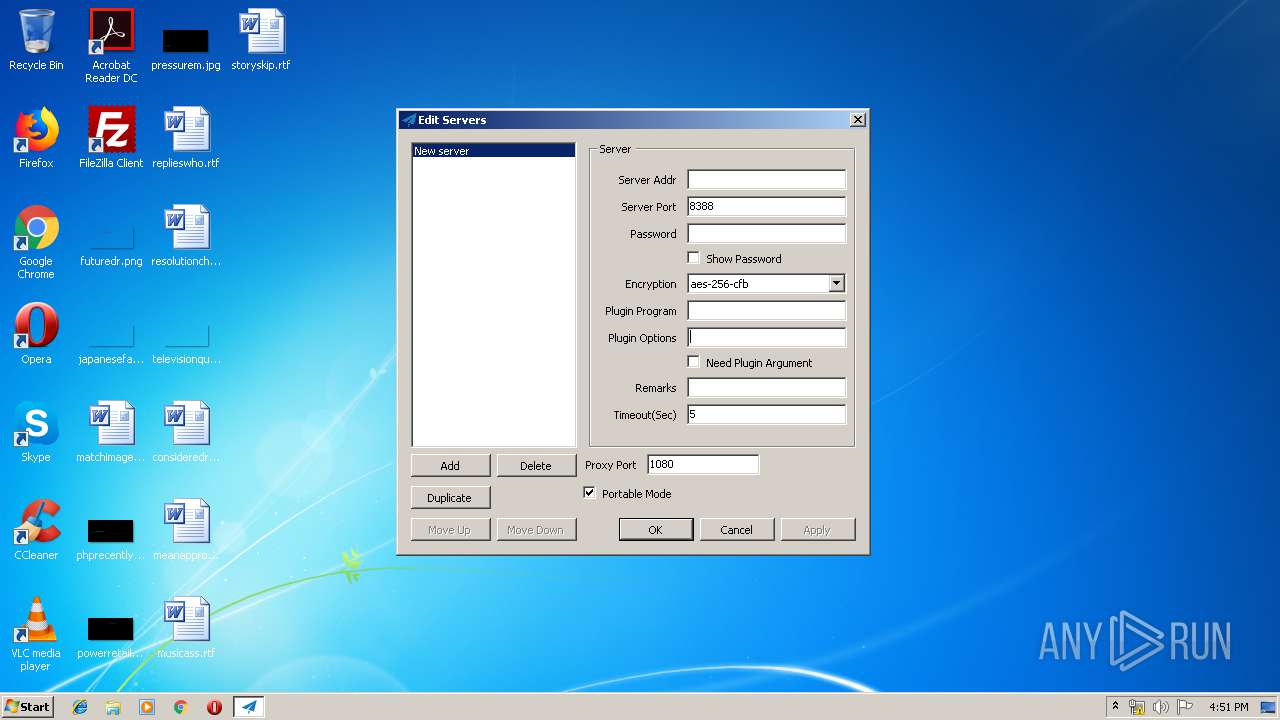Image resolution: width=1280 pixels, height=720 pixels.
Task: Select powerretail... file icon
Action: tap(111, 636)
